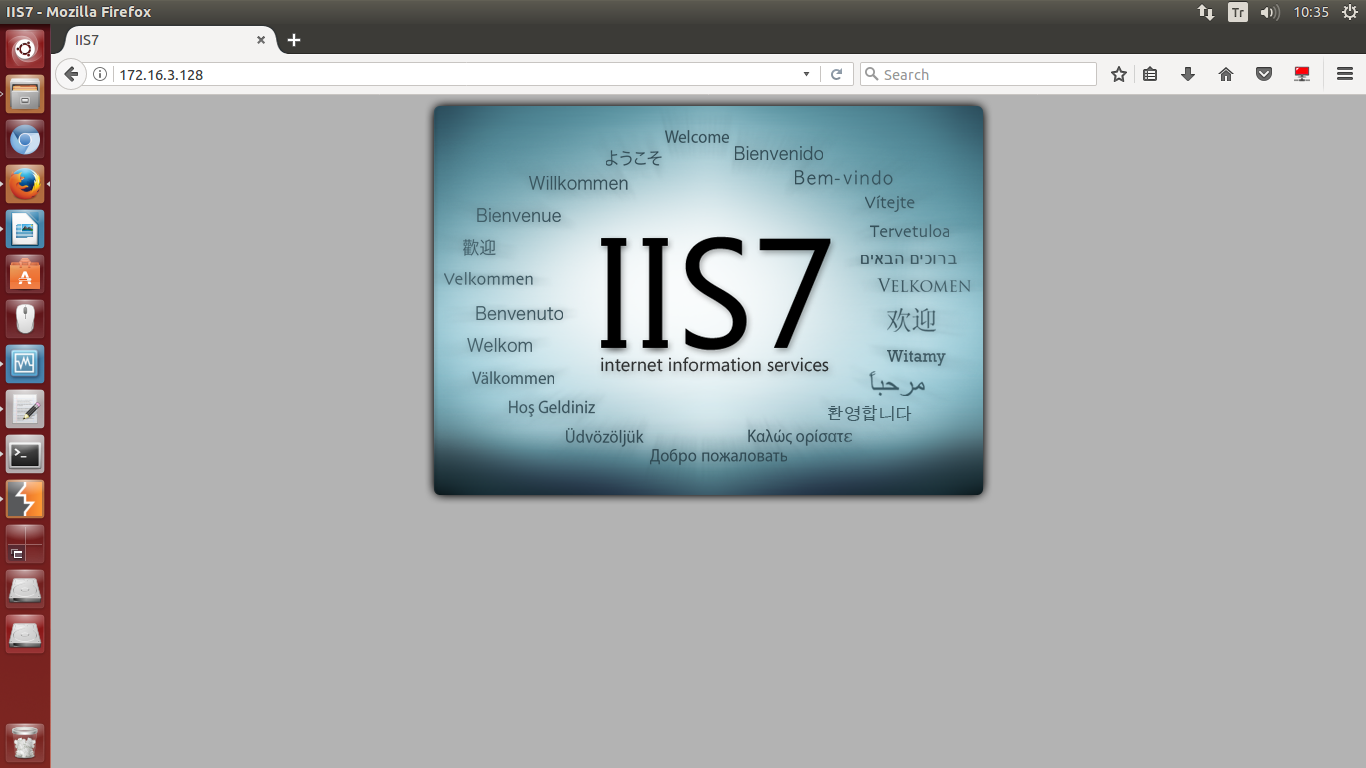Open the power and session menu
This screenshot has width=1366, height=768.
tap(1349, 12)
